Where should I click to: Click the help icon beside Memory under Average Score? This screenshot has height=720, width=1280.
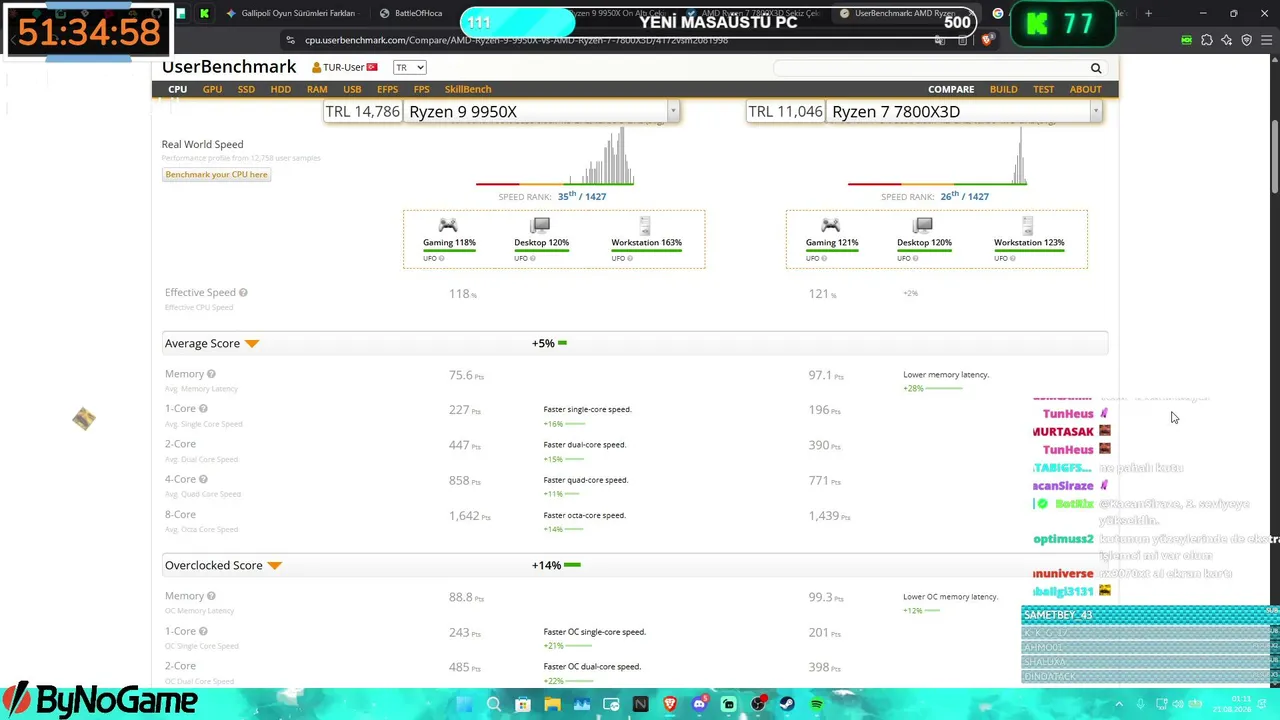point(211,374)
